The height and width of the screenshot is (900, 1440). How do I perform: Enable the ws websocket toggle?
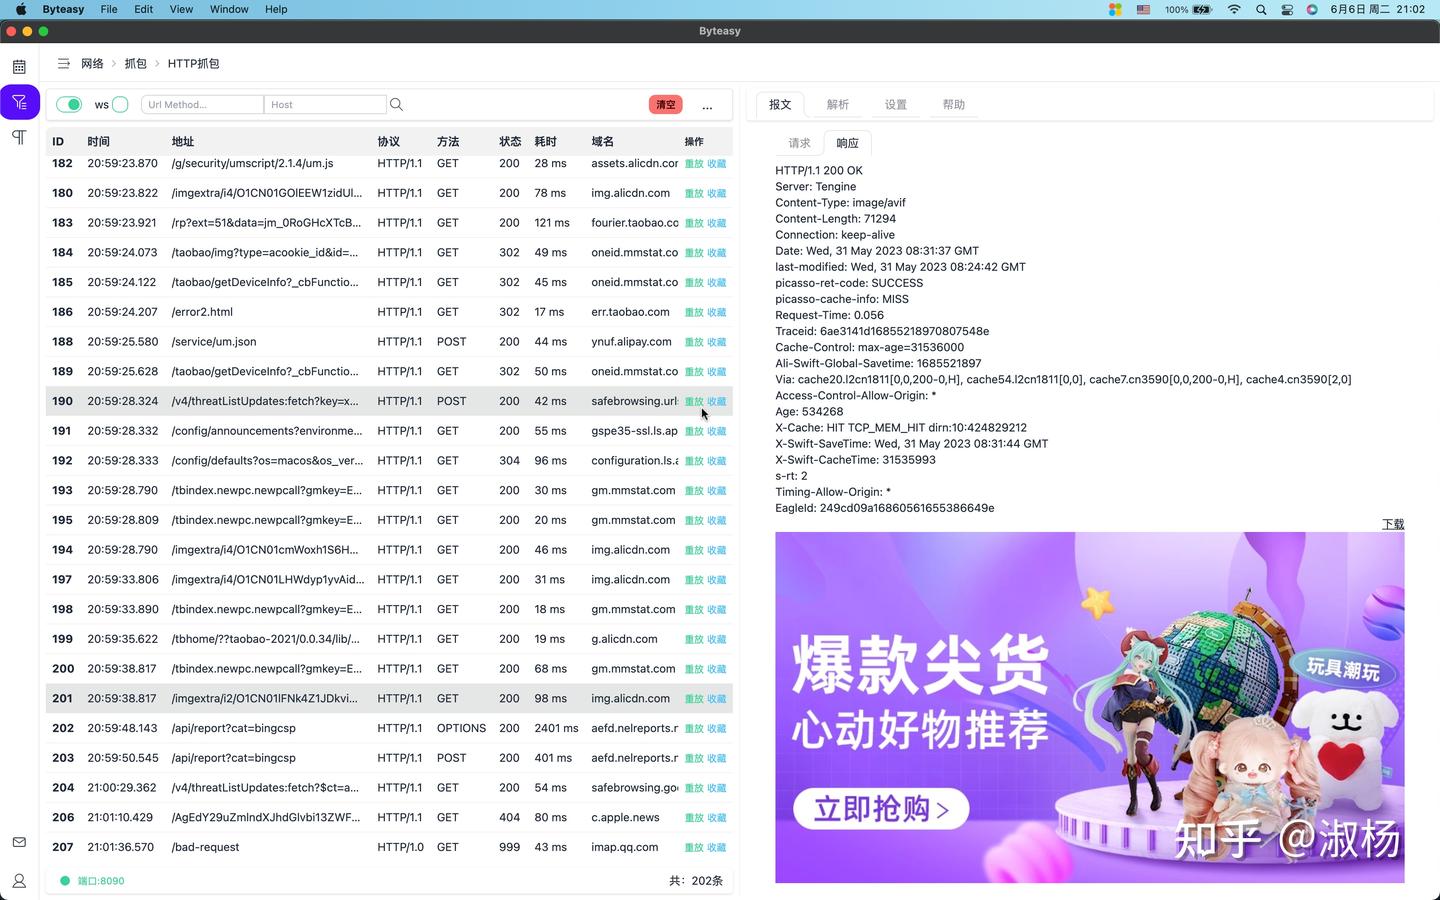119,104
